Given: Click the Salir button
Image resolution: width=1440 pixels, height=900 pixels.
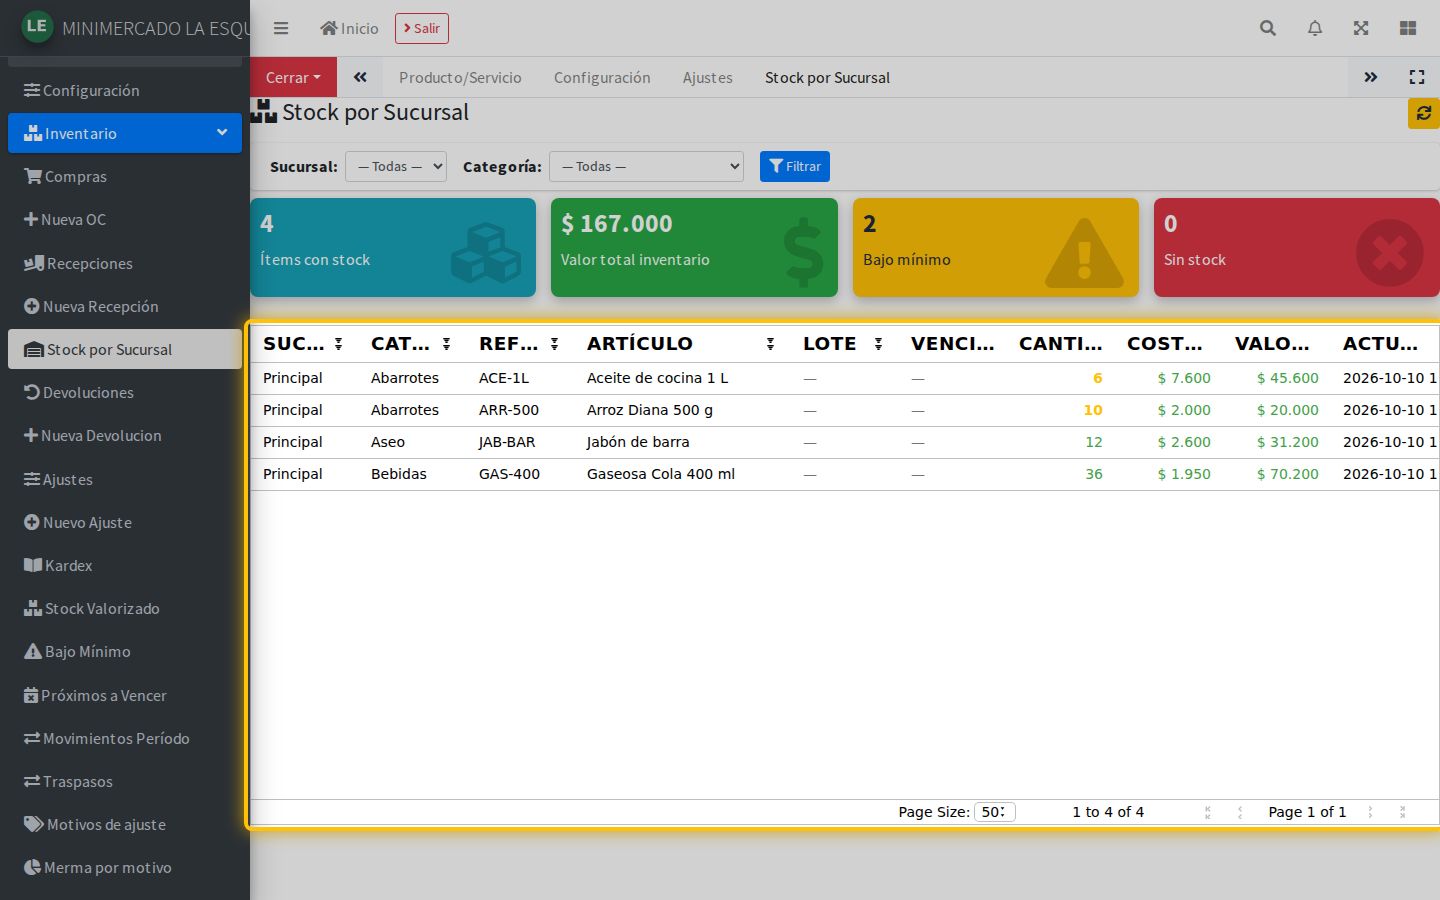Looking at the screenshot, I should click(x=422, y=28).
